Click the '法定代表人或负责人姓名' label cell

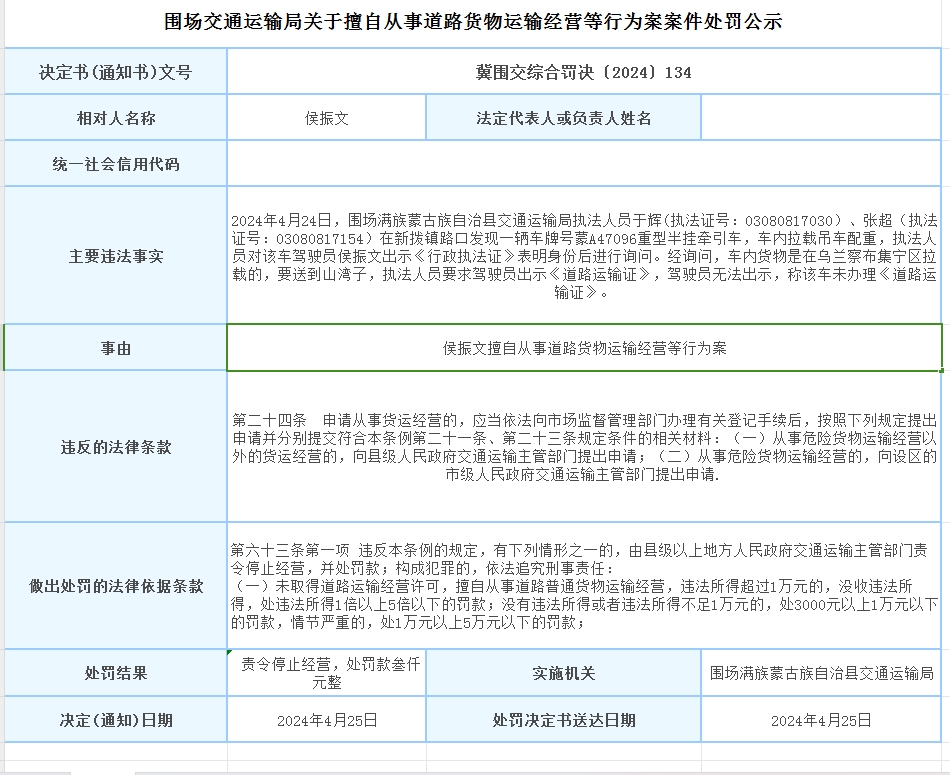pyautogui.click(x=563, y=118)
